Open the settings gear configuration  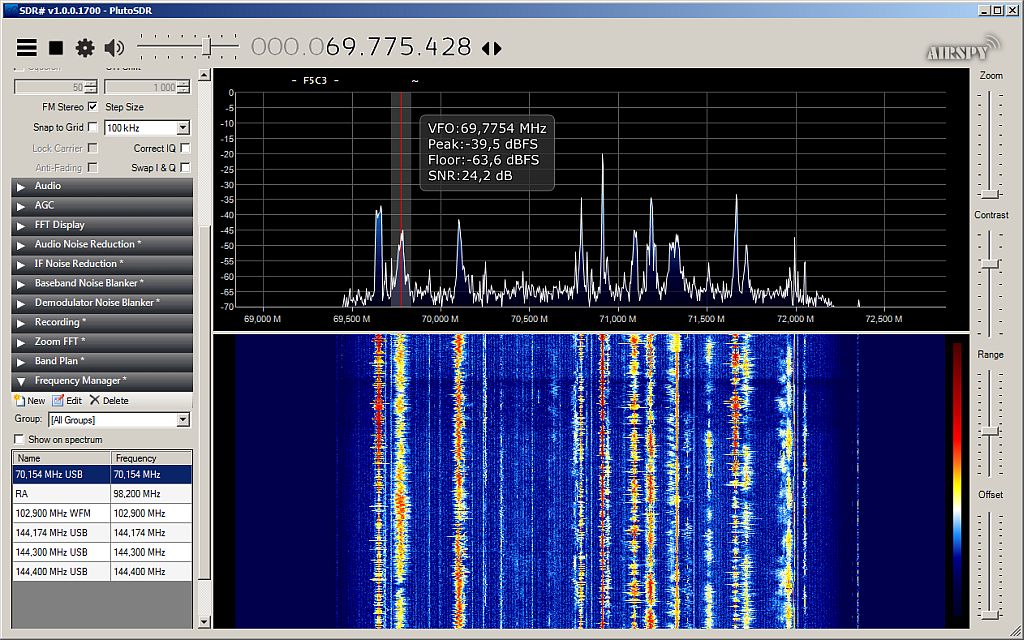tap(85, 48)
